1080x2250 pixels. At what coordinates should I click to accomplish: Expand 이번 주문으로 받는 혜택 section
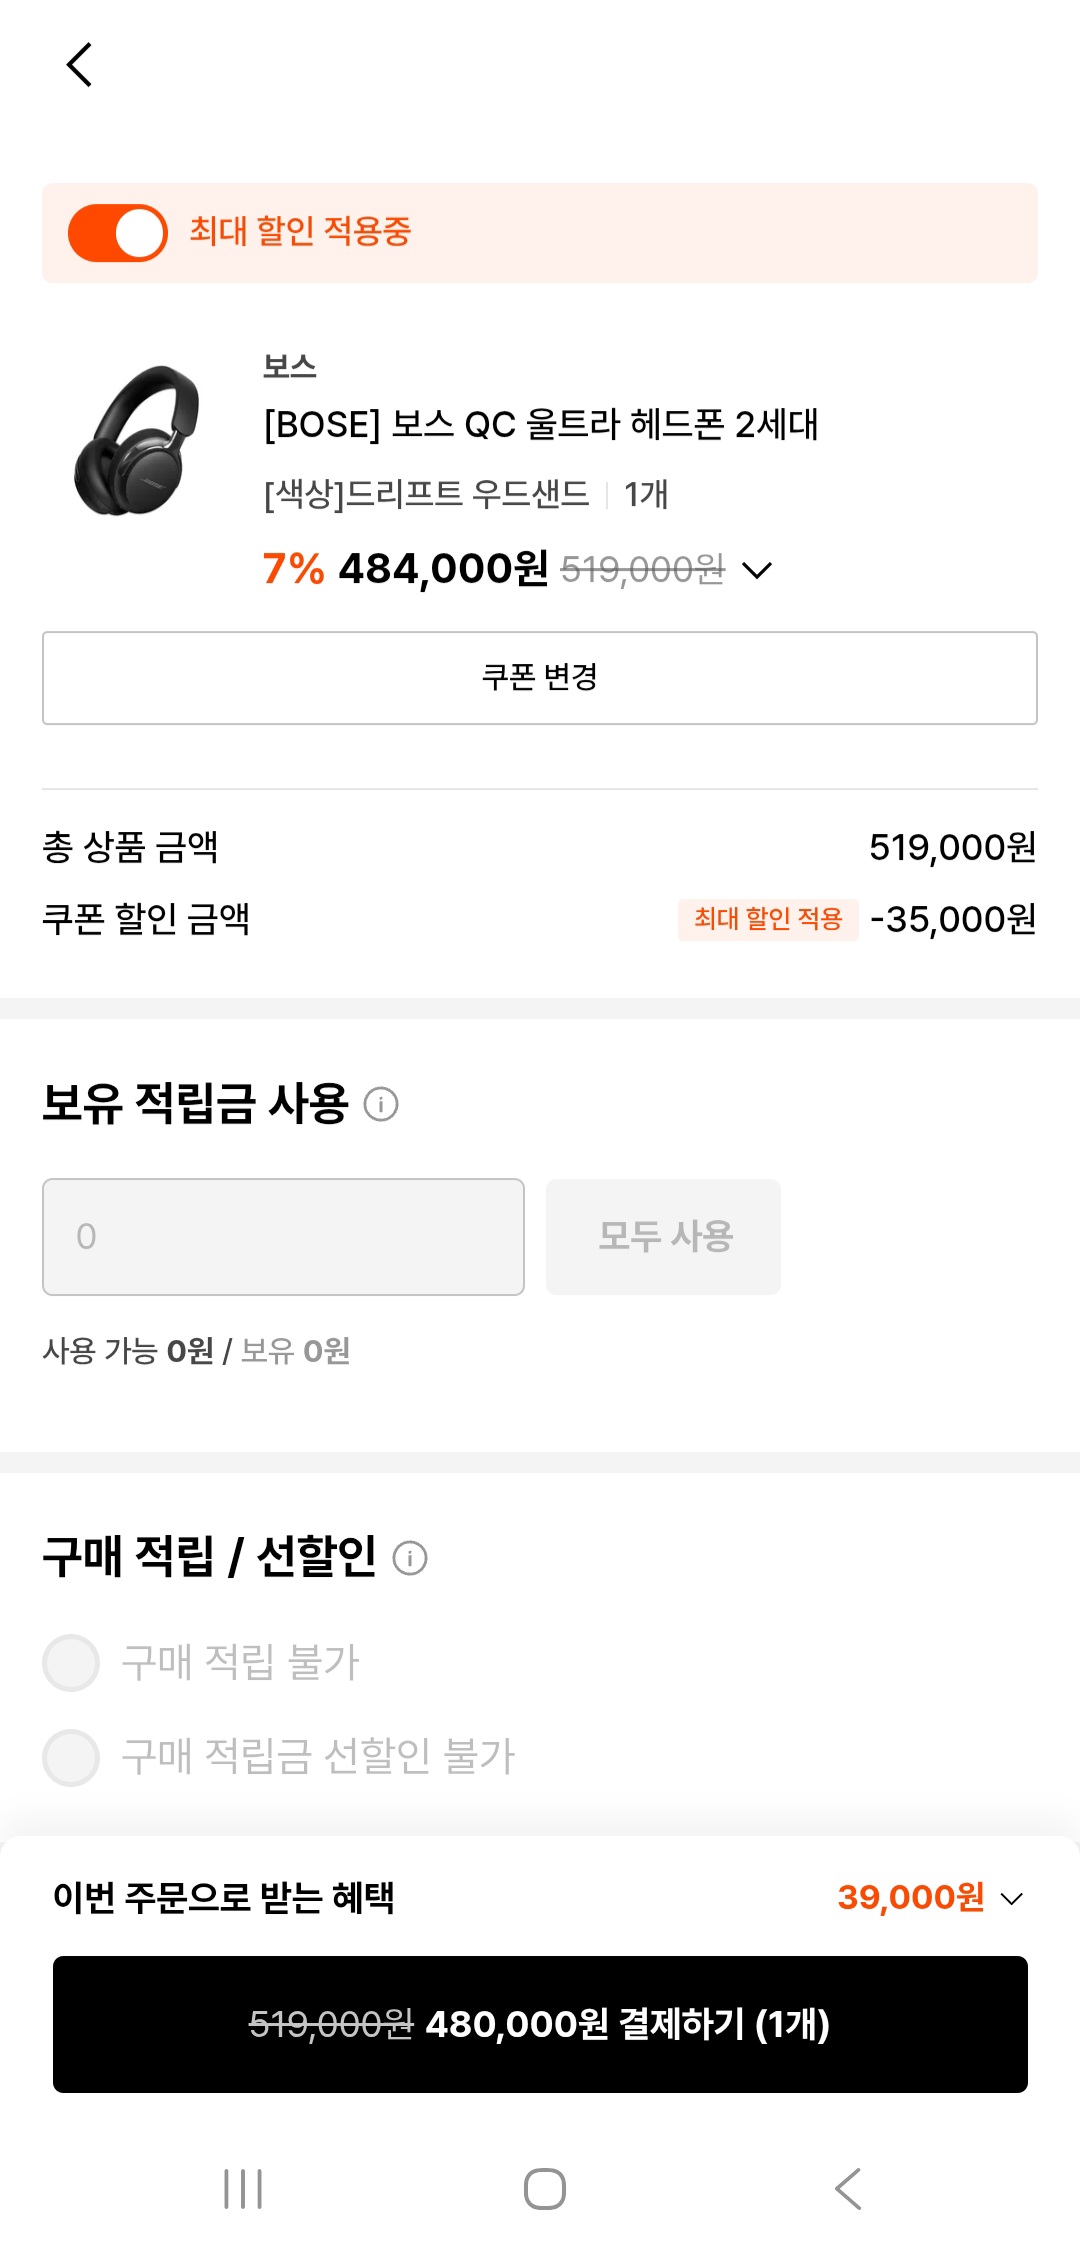click(x=223, y=1897)
